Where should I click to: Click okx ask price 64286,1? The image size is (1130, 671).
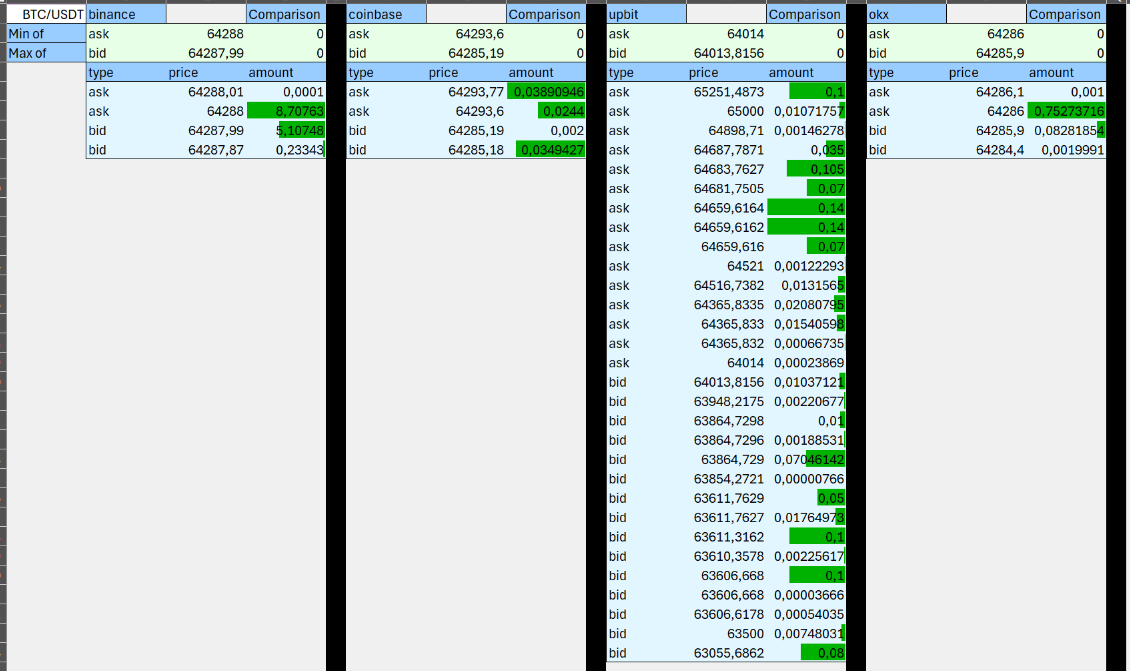coord(987,92)
